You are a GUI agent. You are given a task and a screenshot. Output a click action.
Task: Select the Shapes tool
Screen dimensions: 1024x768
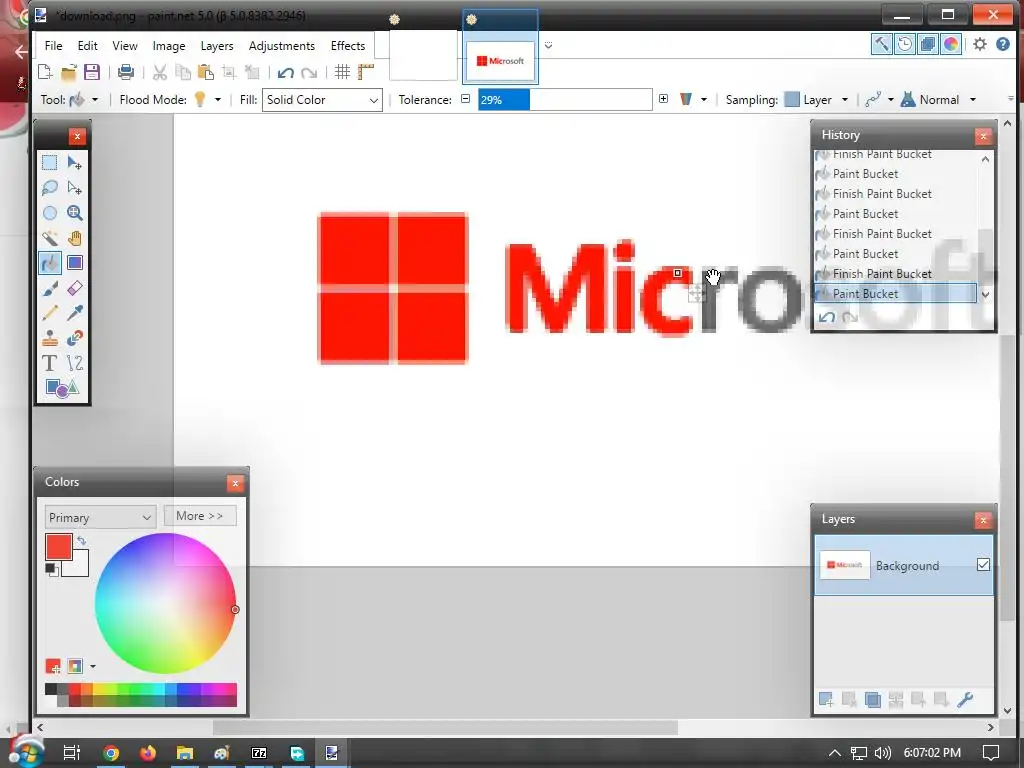click(62, 388)
